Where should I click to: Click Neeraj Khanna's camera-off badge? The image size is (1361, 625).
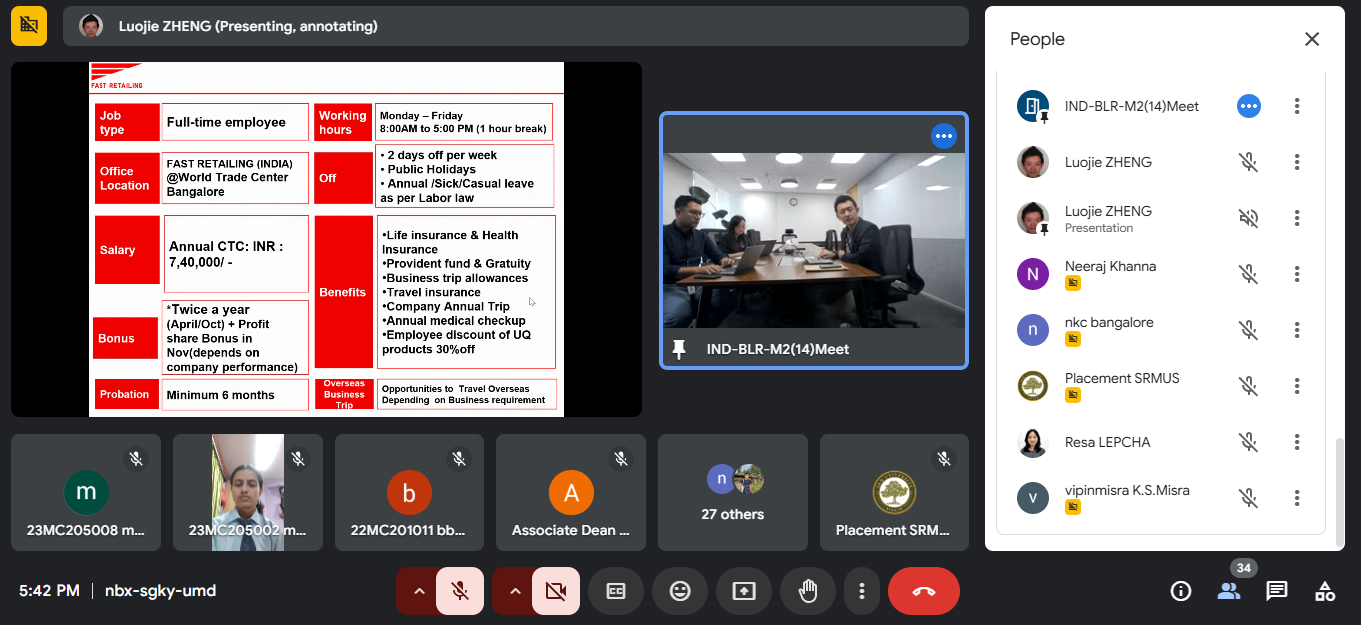[x=1073, y=283]
